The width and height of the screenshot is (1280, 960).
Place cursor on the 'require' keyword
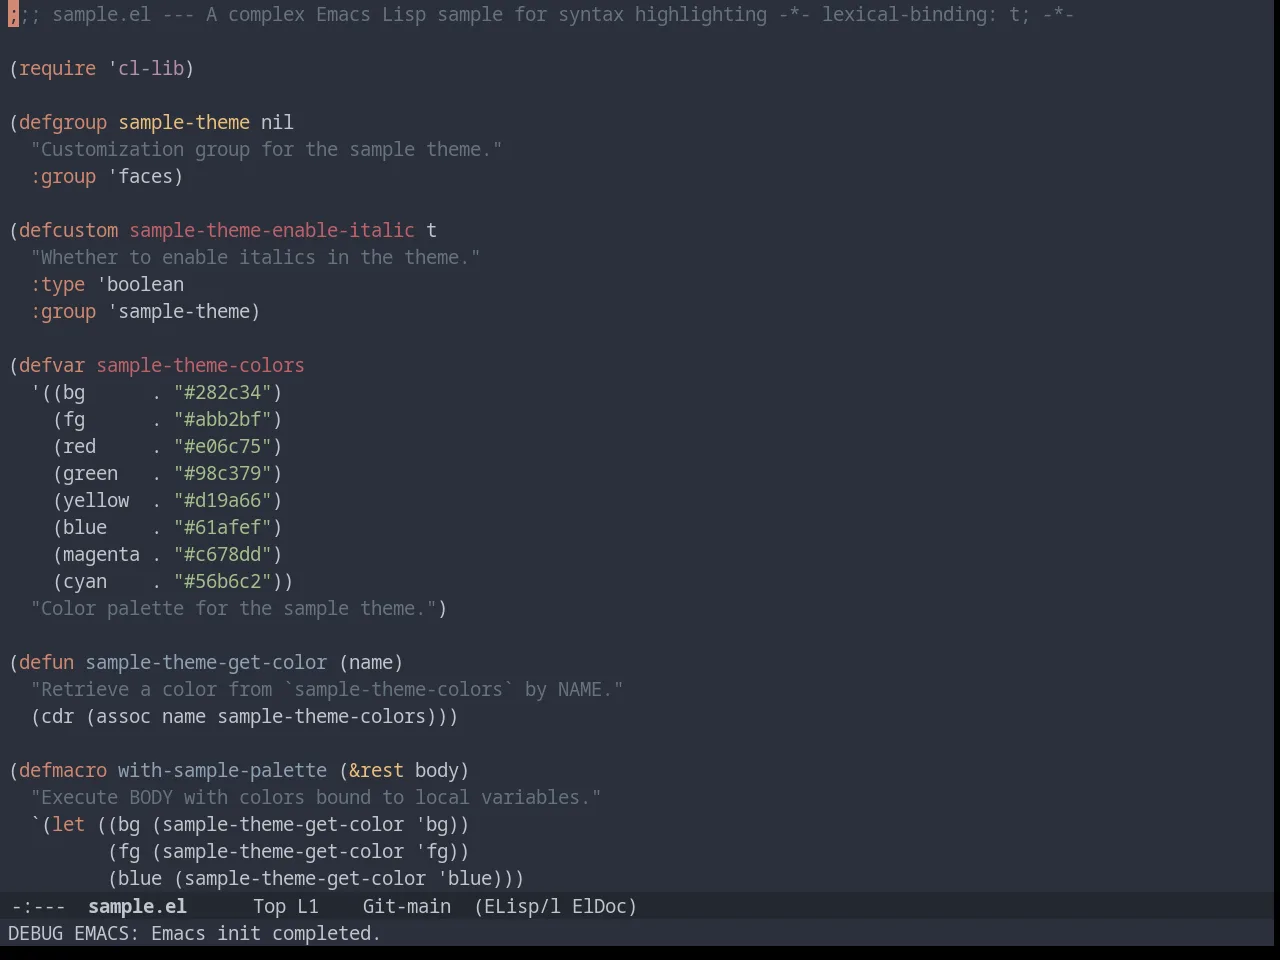(57, 68)
